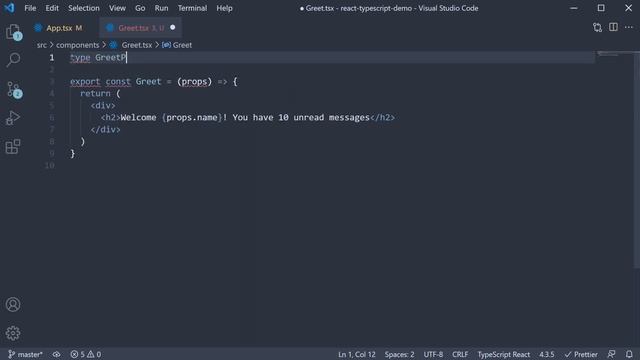Image resolution: width=640 pixels, height=360 pixels.
Task: Open the Extensions view
Action: (x=13, y=147)
